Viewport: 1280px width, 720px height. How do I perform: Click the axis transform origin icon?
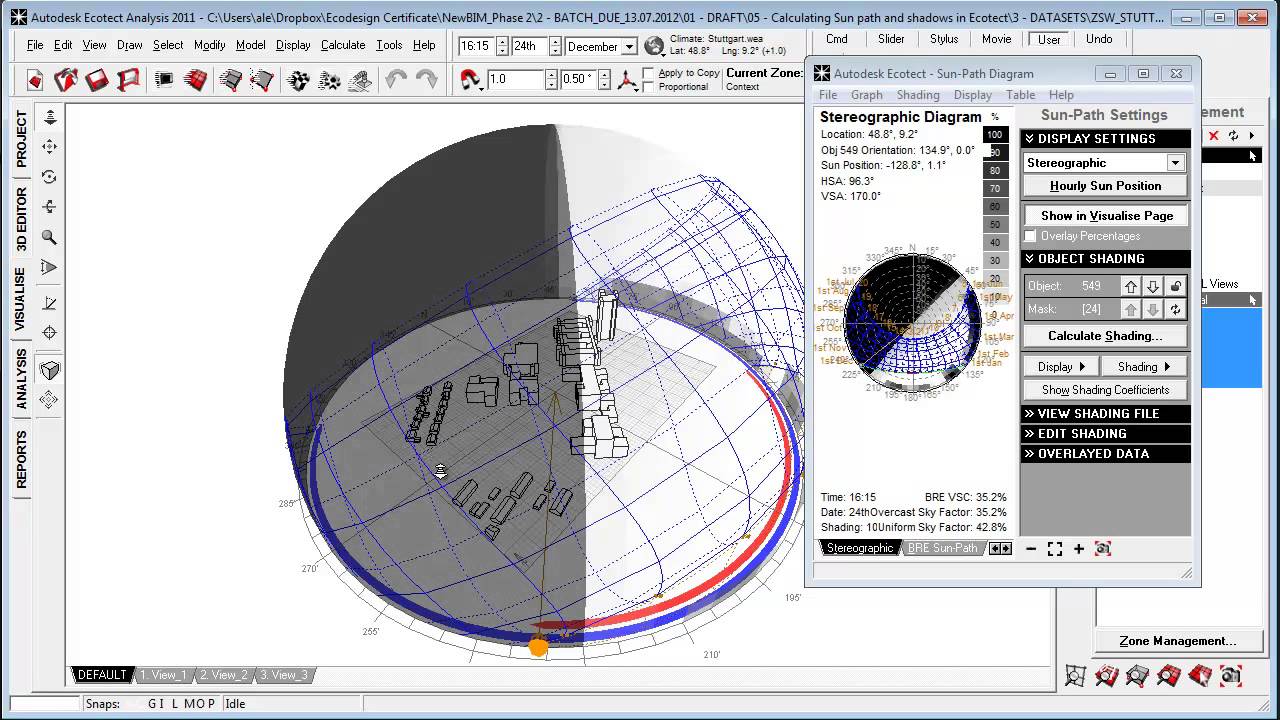(628, 80)
